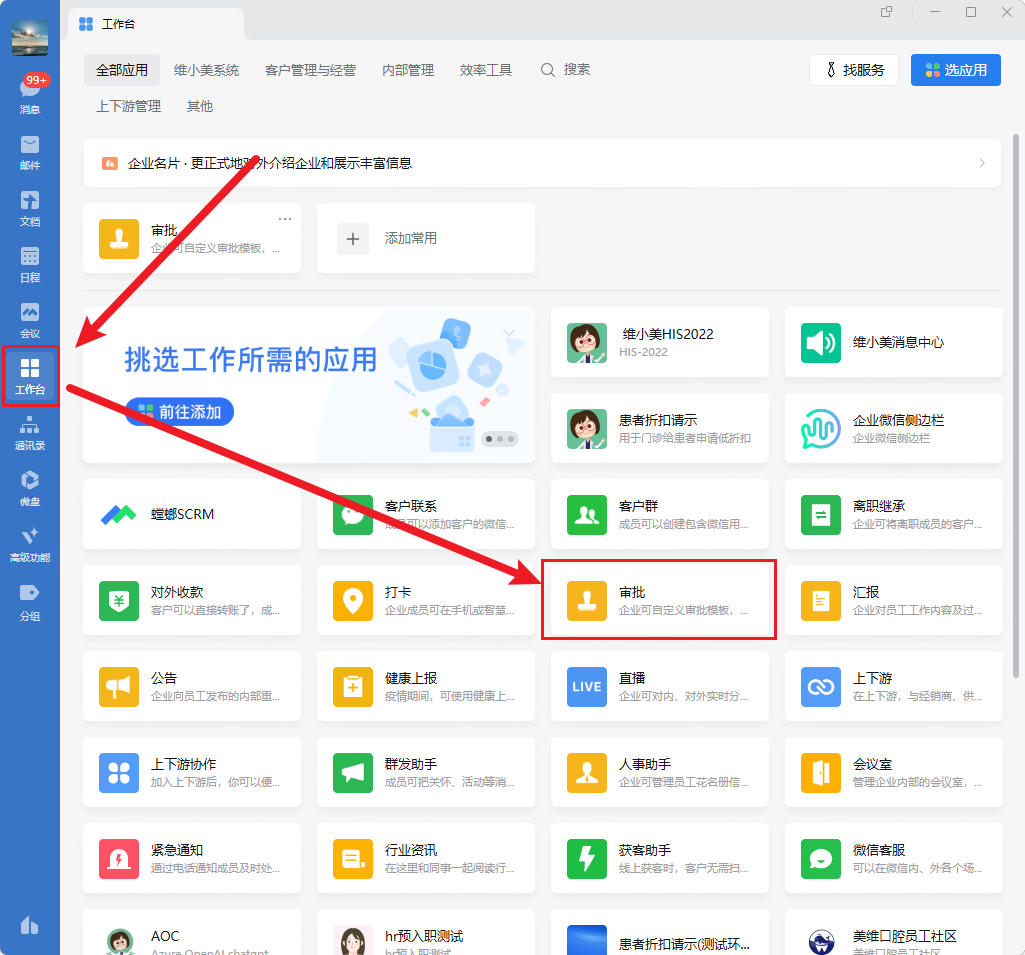Open the 文档 documents sidebar icon

[30, 206]
